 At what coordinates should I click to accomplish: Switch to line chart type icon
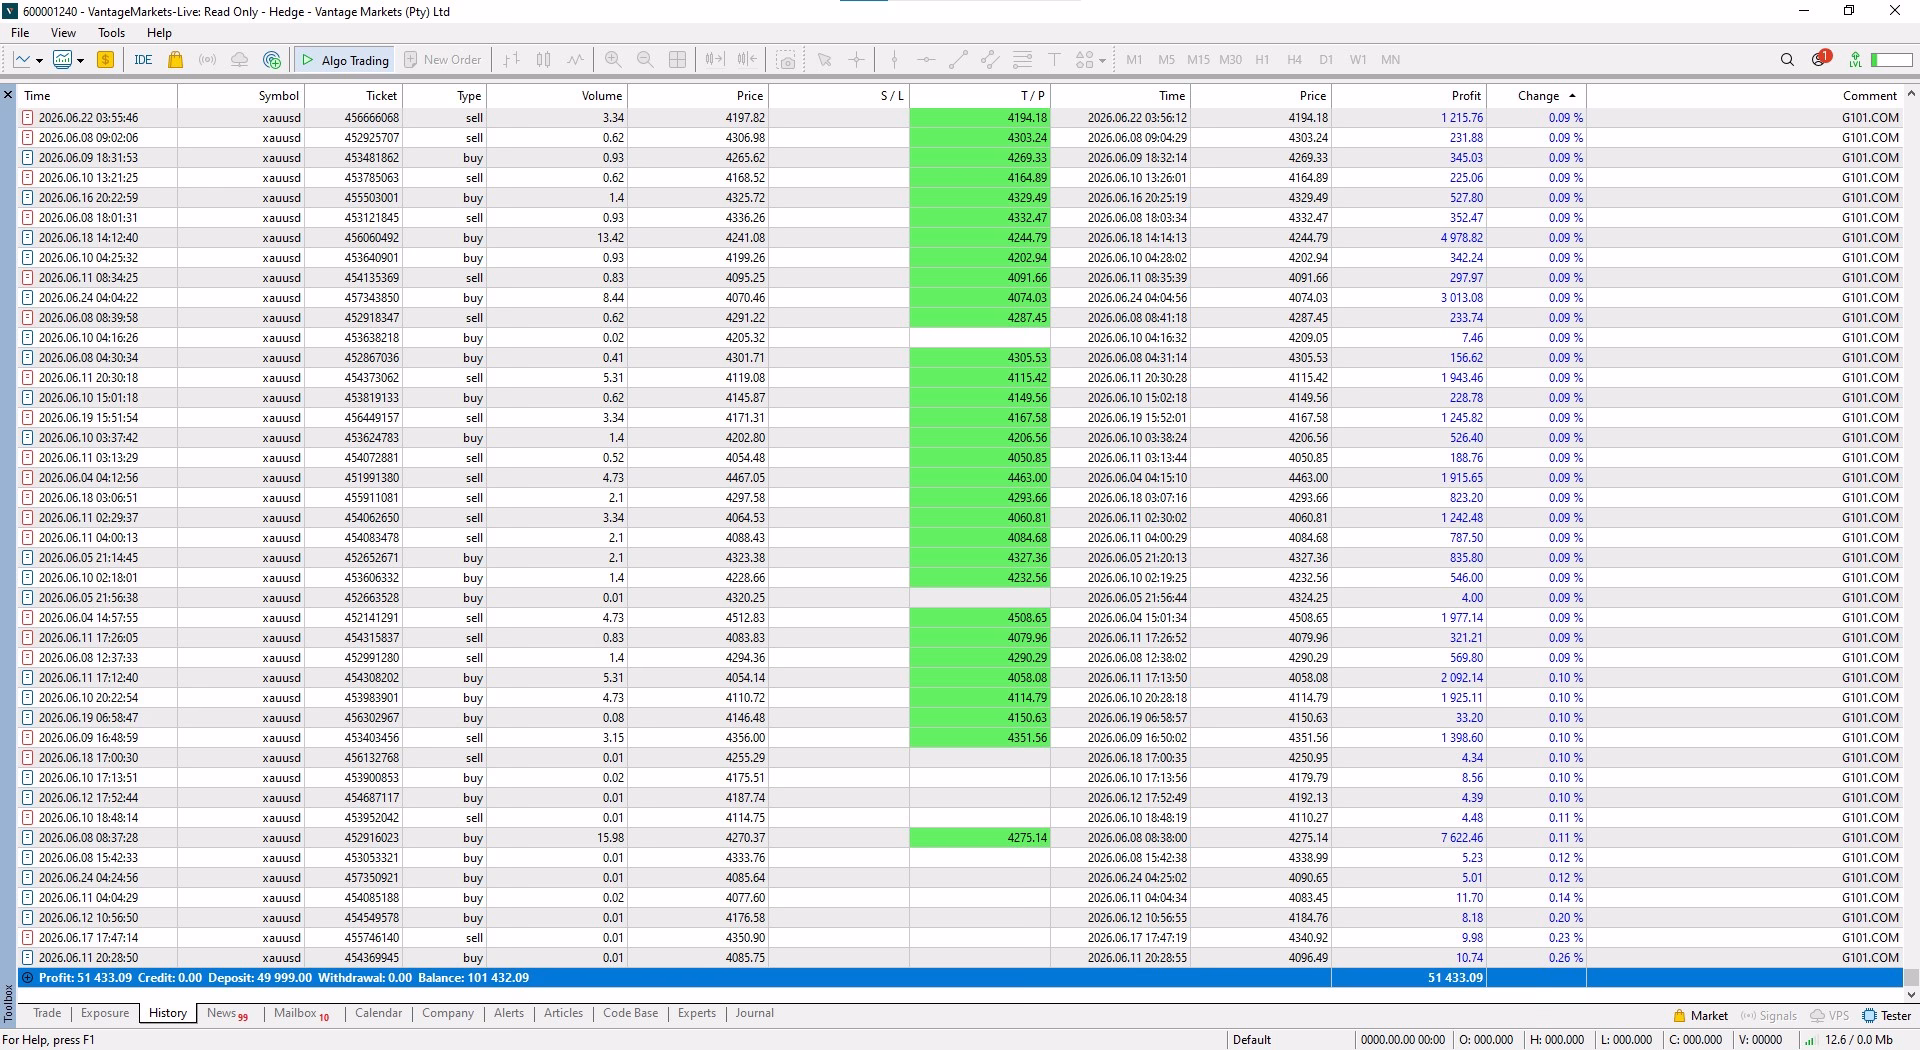(x=575, y=60)
